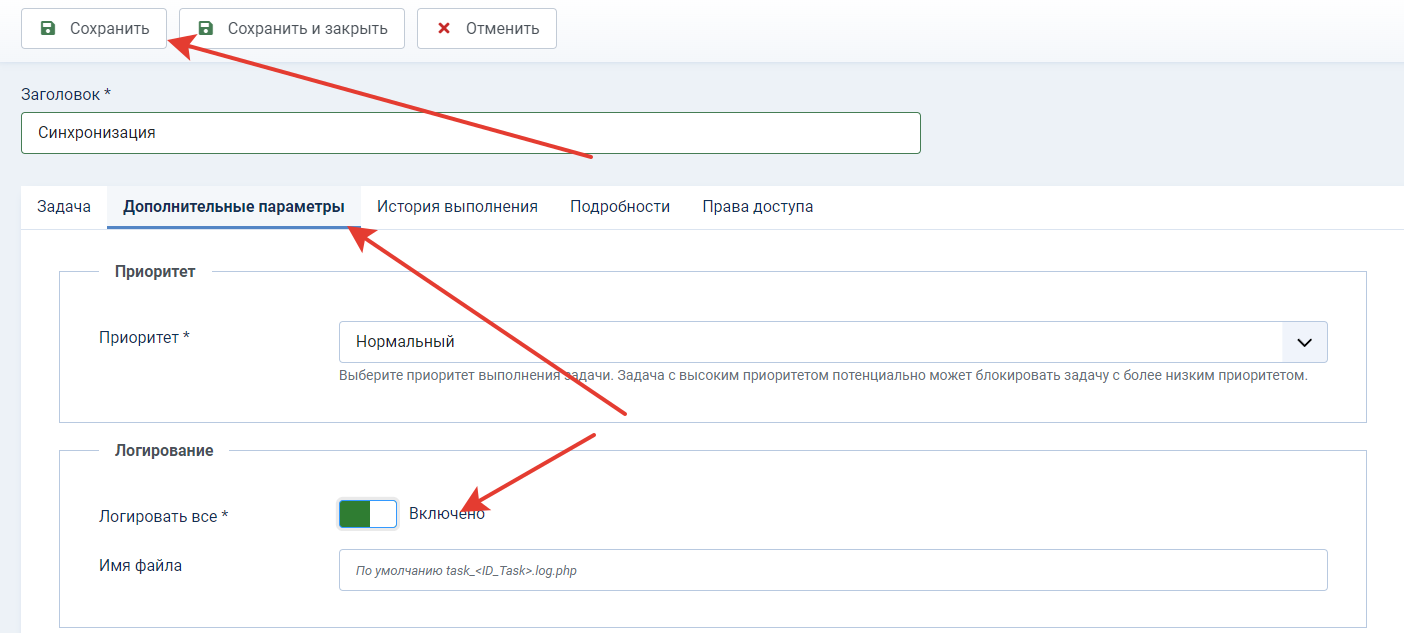Viewport: 1404px width, 633px height.
Task: Click the Имя файла label
Action: pyautogui.click(x=140, y=565)
